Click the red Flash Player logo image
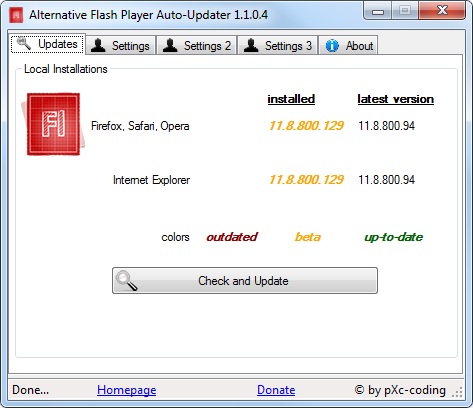 tap(53, 124)
